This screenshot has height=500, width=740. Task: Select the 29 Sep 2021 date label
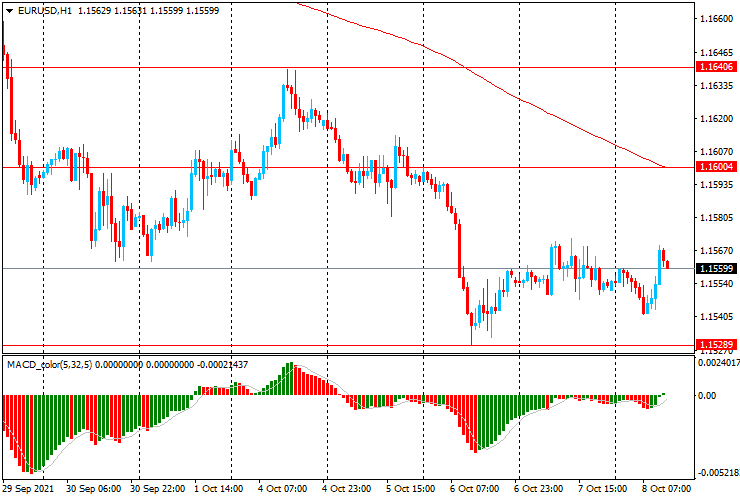(28, 488)
